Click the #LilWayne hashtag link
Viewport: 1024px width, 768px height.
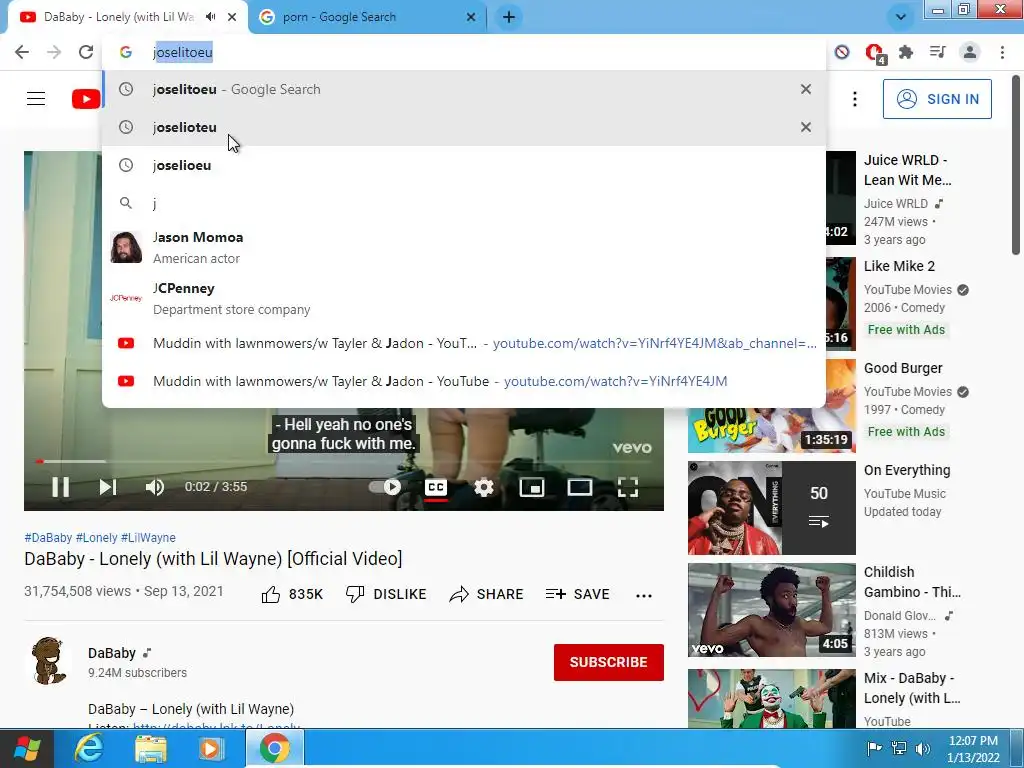148,537
